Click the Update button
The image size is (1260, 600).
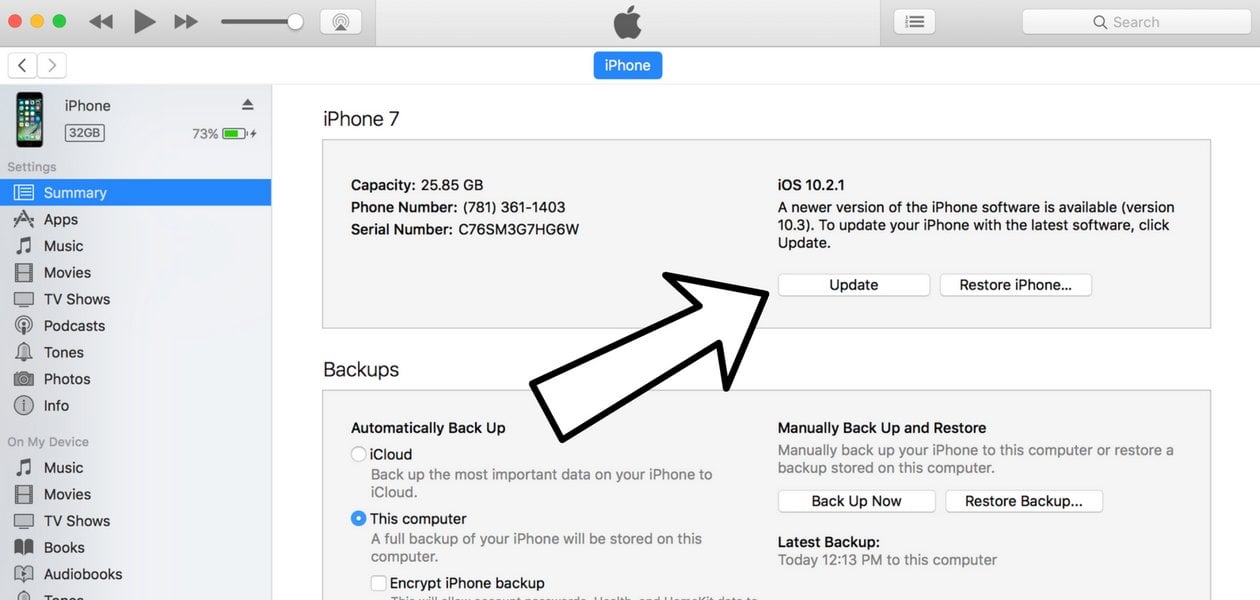(x=854, y=285)
